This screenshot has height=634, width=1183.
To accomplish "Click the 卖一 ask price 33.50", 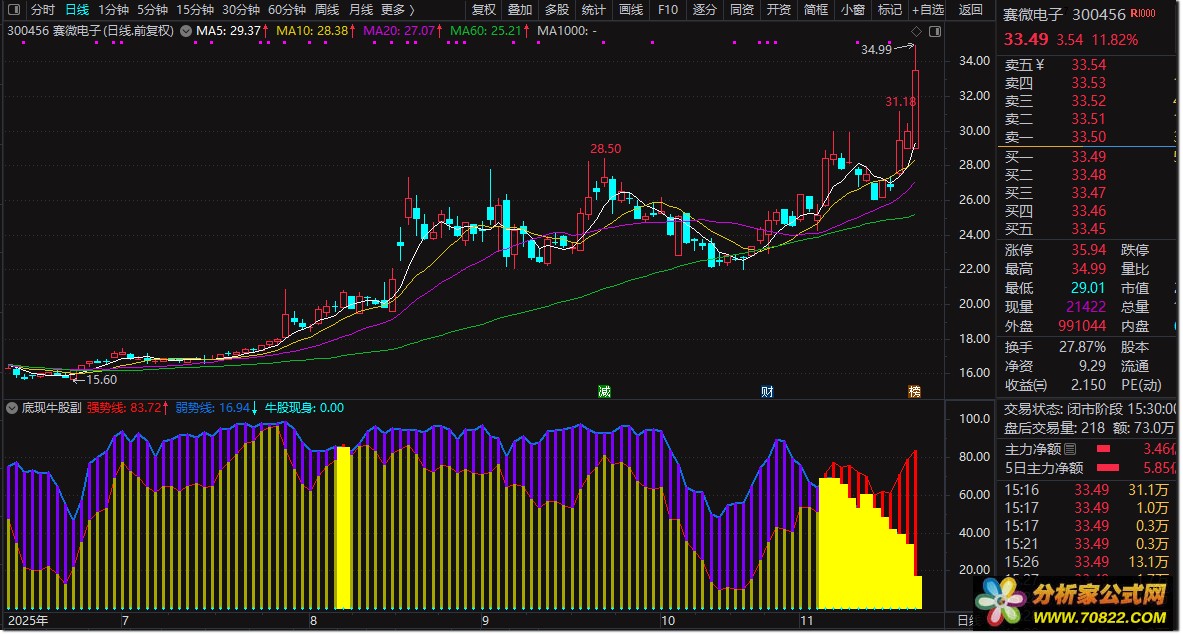I will (1088, 137).
